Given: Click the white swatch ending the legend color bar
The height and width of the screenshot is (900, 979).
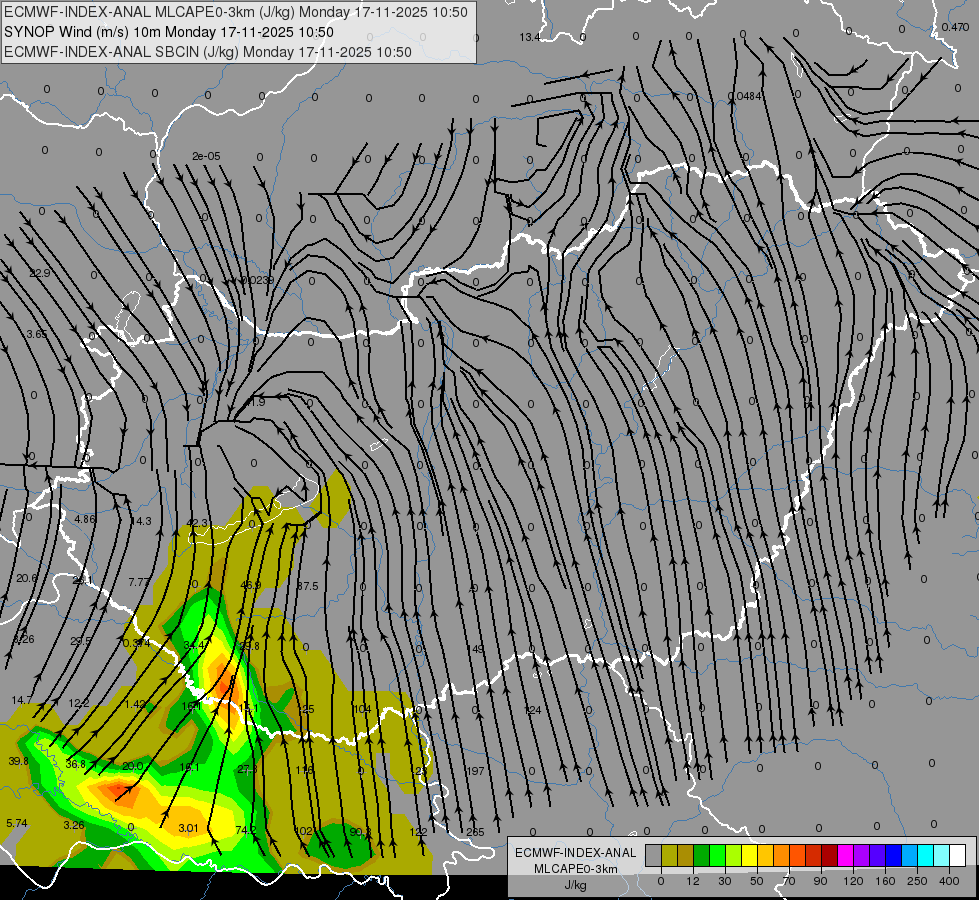Looking at the screenshot, I should [x=958, y=855].
